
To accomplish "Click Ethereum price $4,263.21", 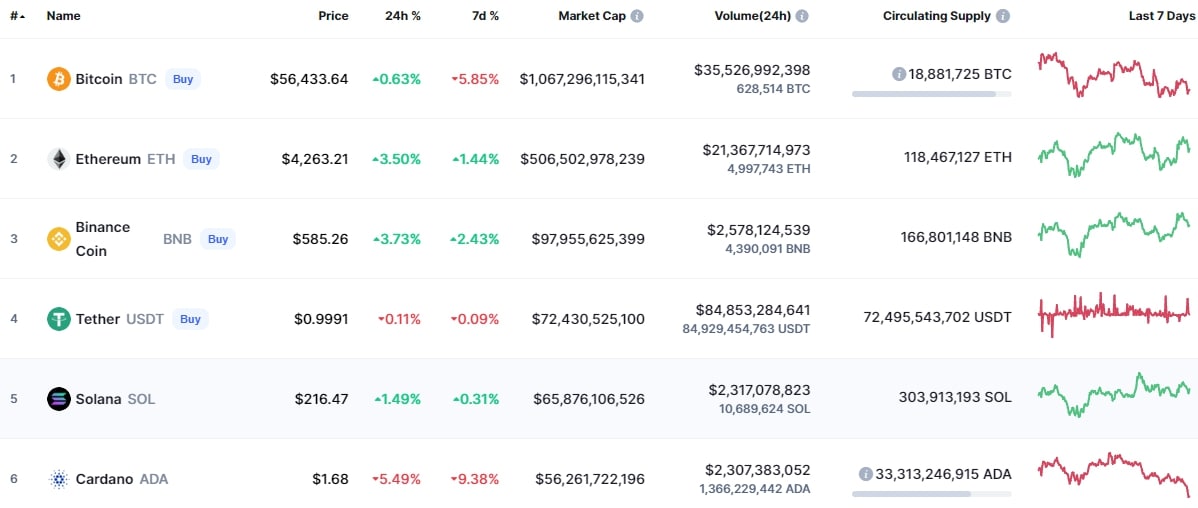I will tap(315, 159).
